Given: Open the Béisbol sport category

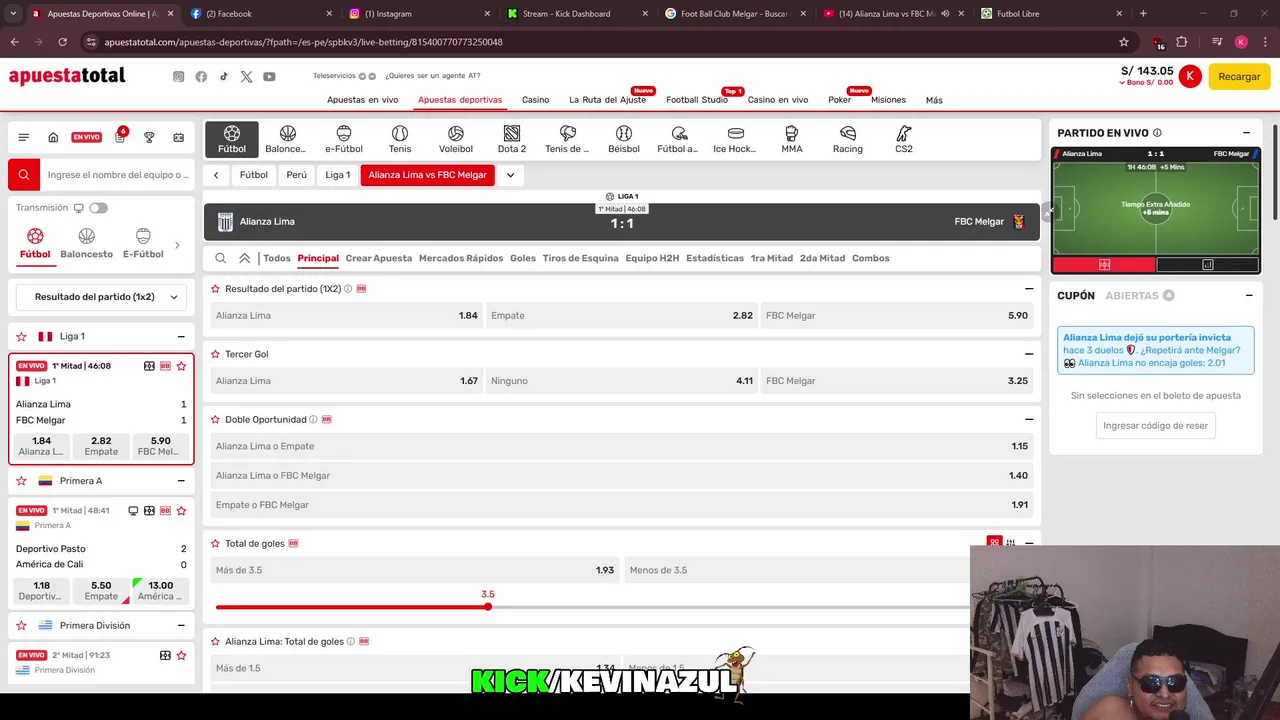Looking at the screenshot, I should coord(624,140).
